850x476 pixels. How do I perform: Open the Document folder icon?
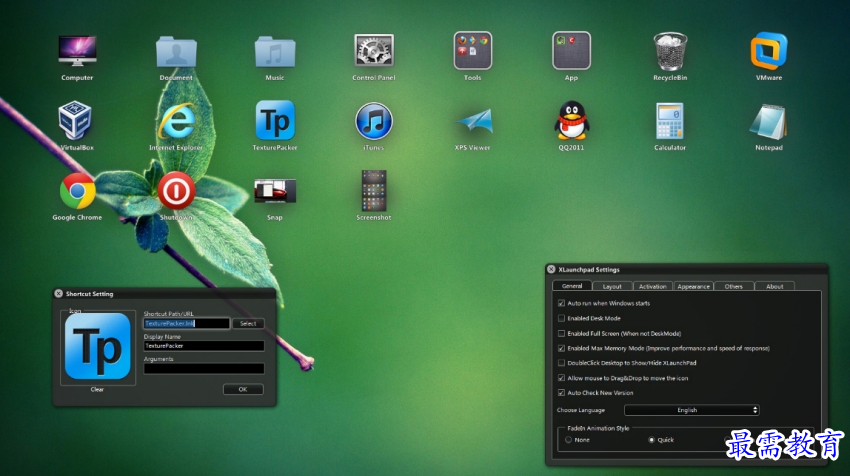click(176, 52)
